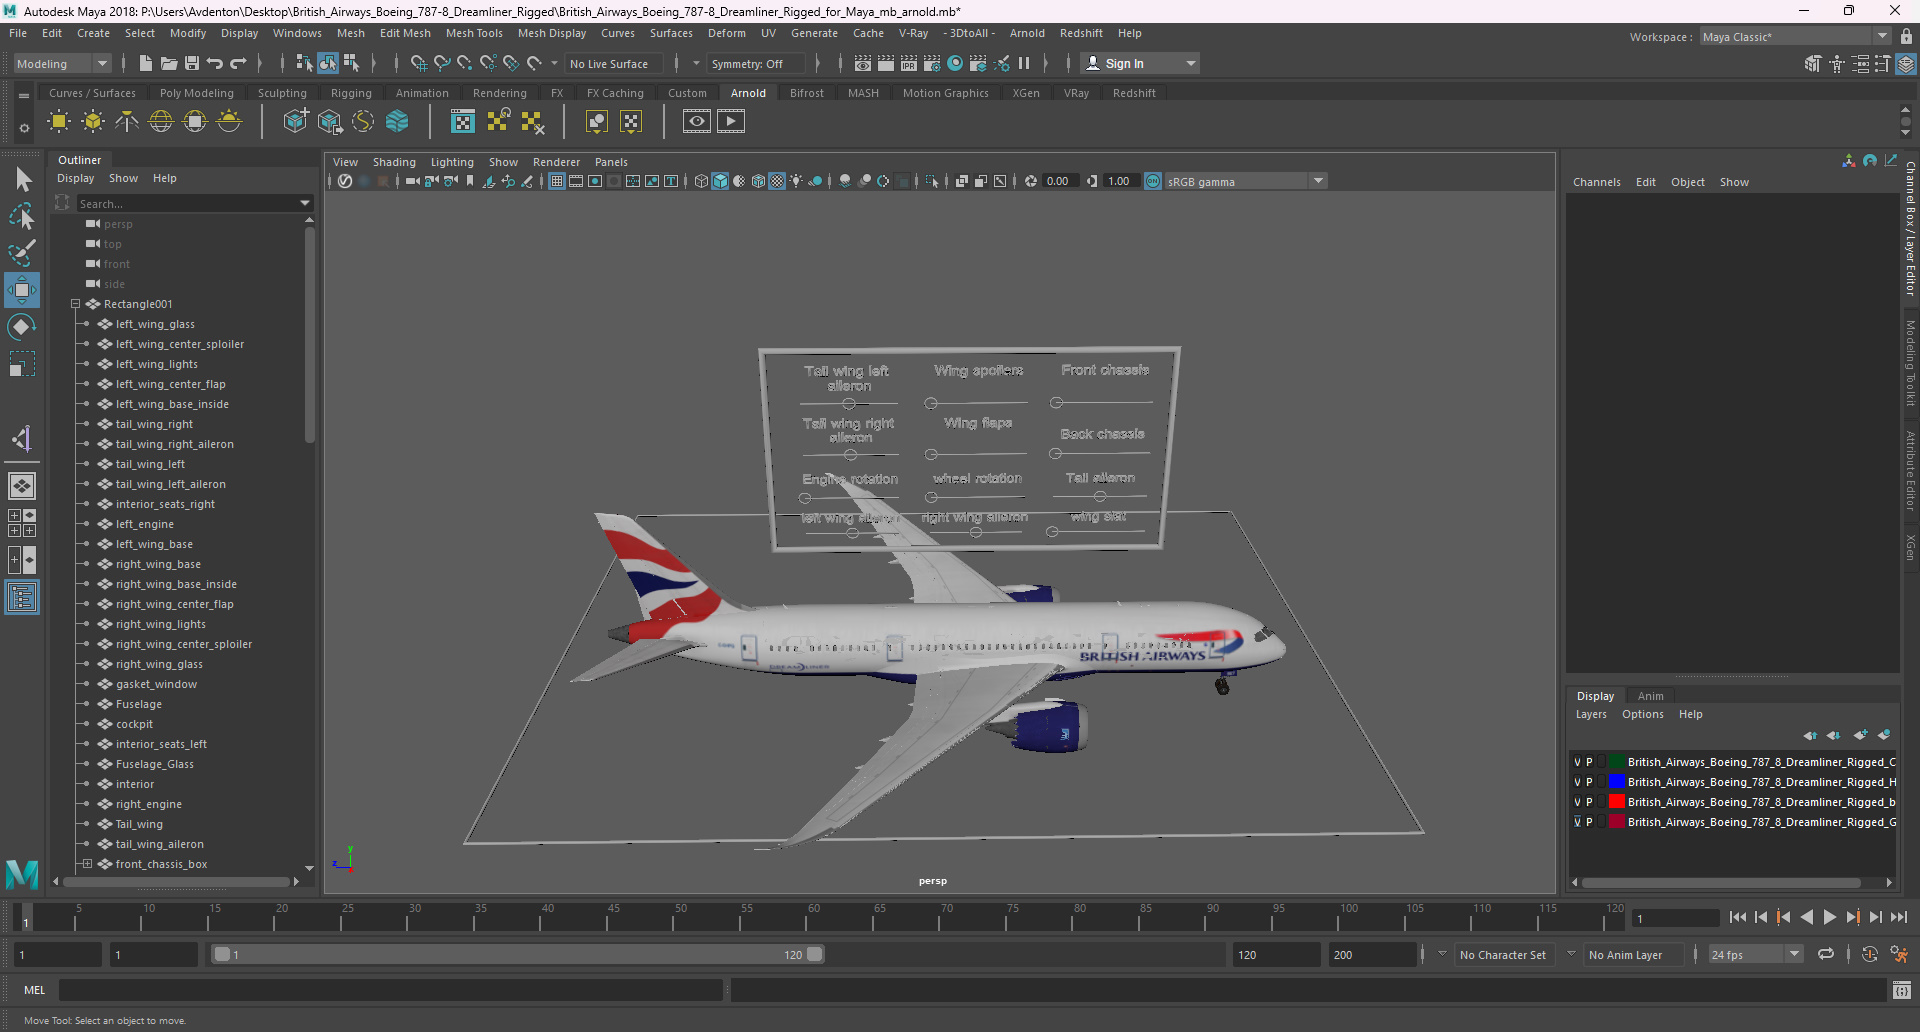Toggle playback P of first display layer
Screen dimensions: 1920x1032
click(x=1589, y=762)
